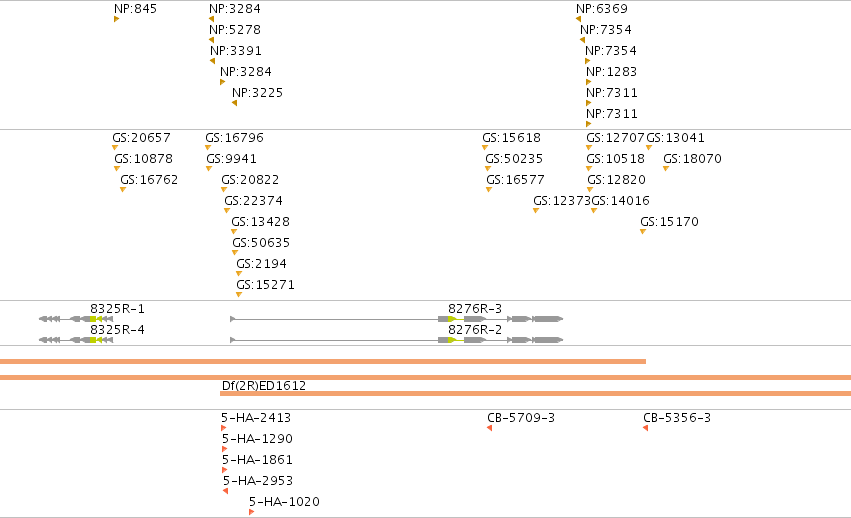Open the GS:12707 feature label
The width and height of the screenshot is (851, 518).
615,138
